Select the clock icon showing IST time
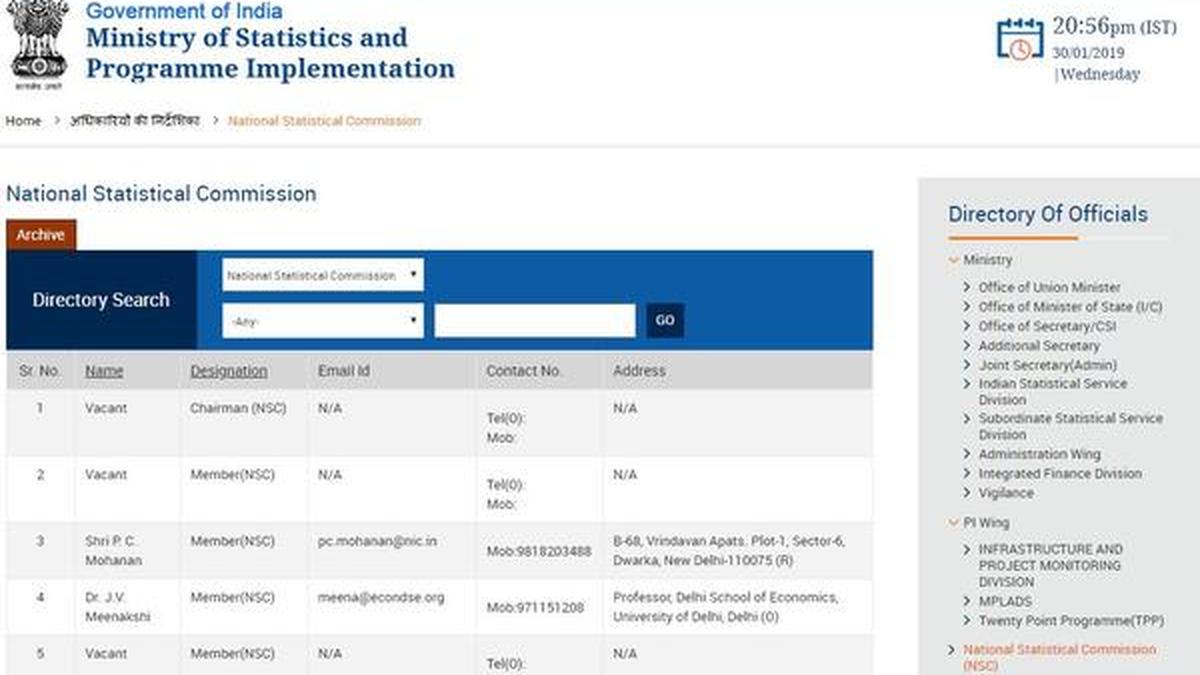 click(x=1018, y=46)
